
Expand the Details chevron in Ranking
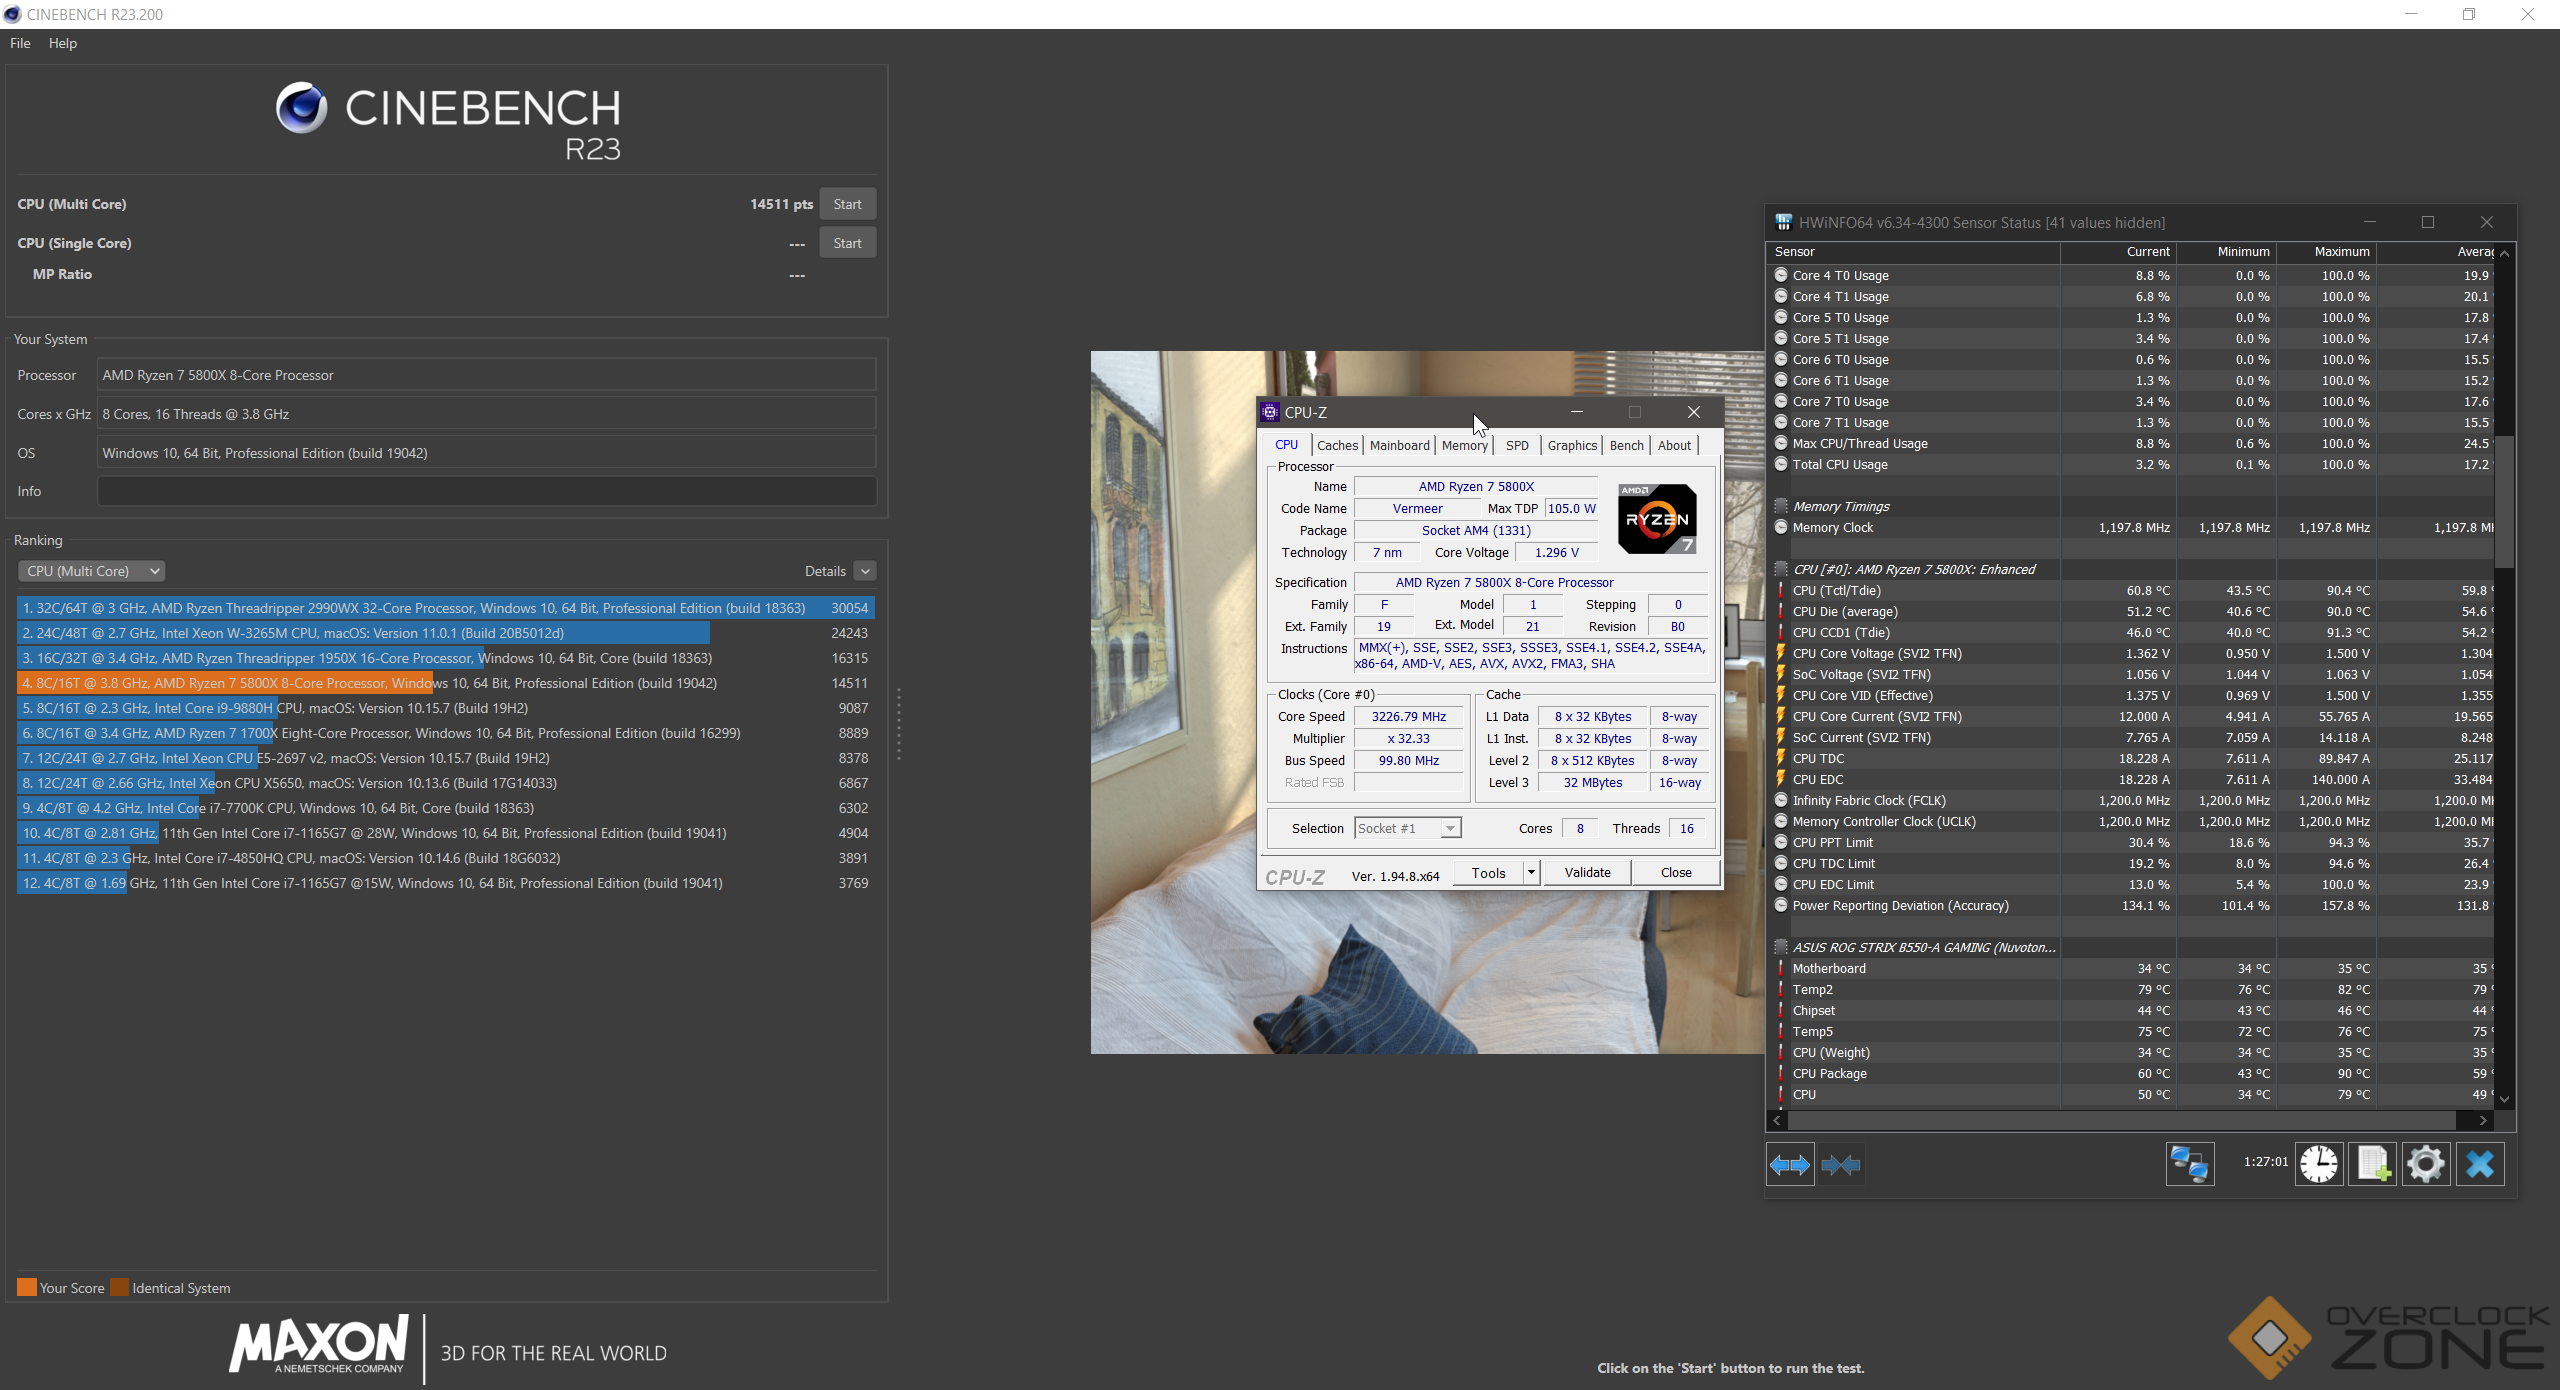(x=866, y=571)
